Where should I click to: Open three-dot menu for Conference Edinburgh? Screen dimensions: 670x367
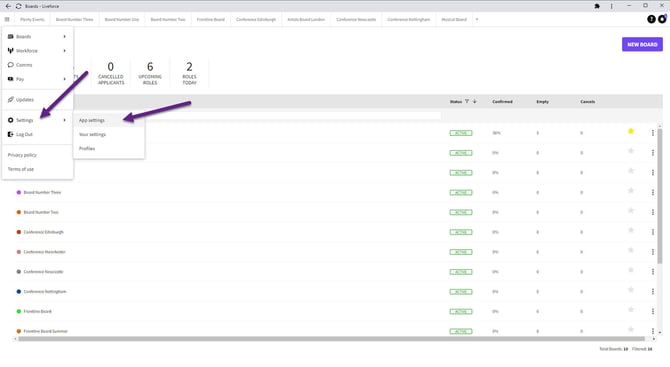click(x=652, y=232)
